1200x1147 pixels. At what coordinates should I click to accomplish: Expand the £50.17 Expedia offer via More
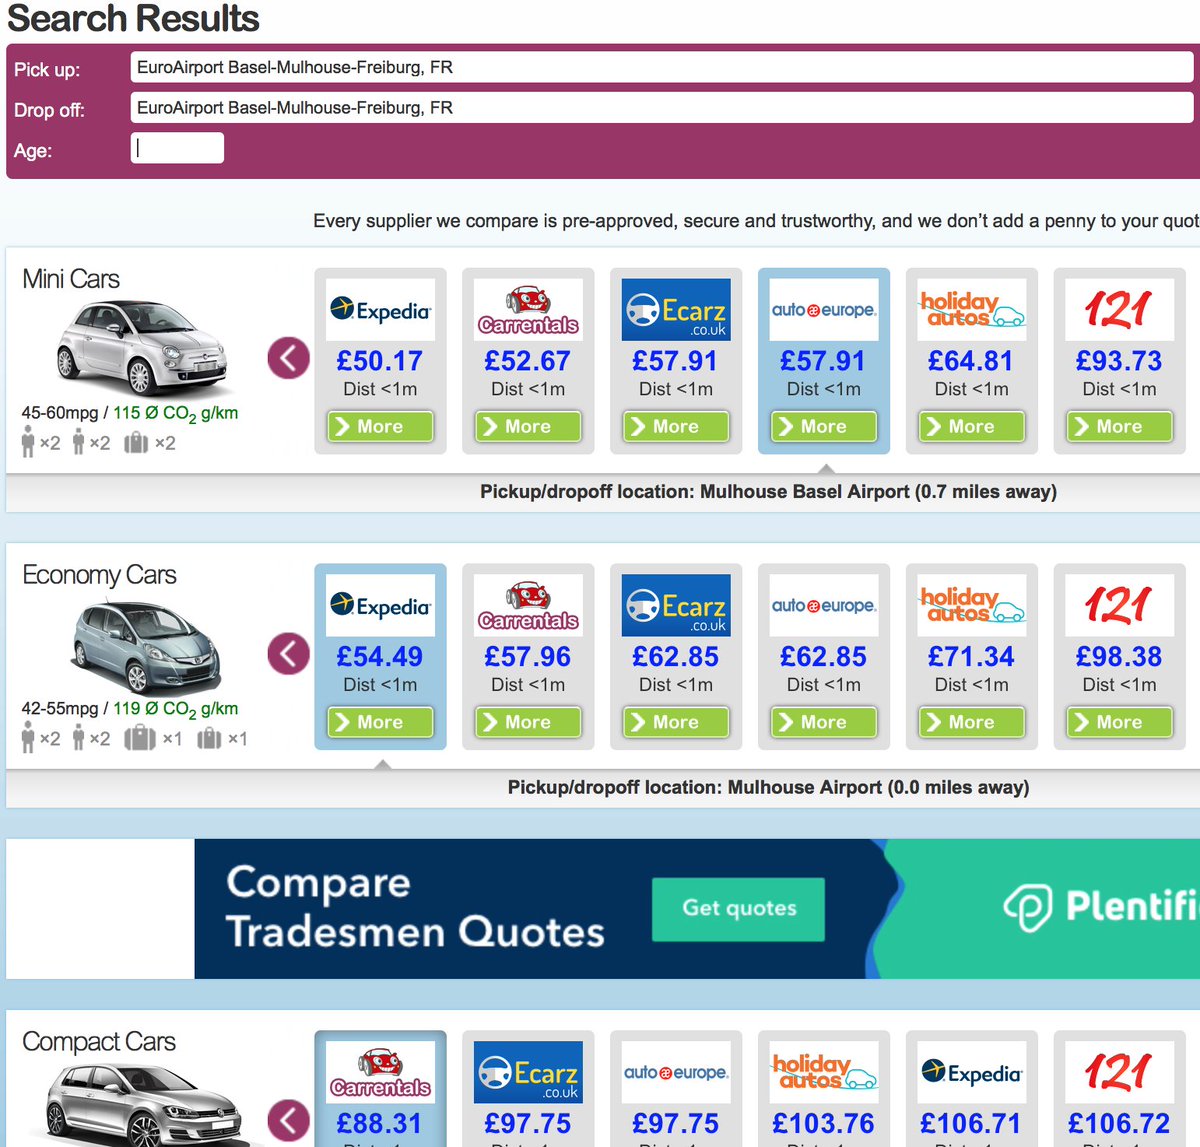tap(380, 426)
